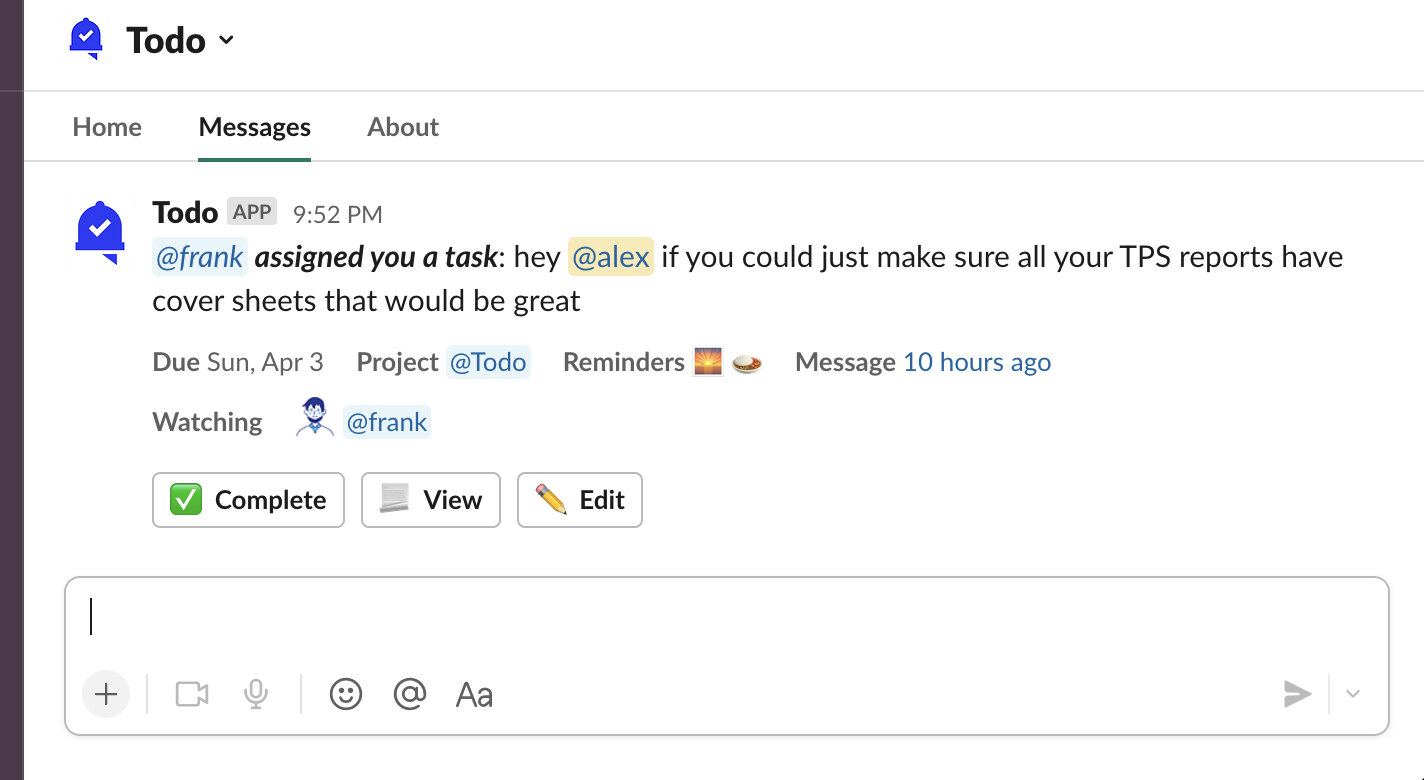
Task: Click the food bowl reminder emoji
Action: 747,362
